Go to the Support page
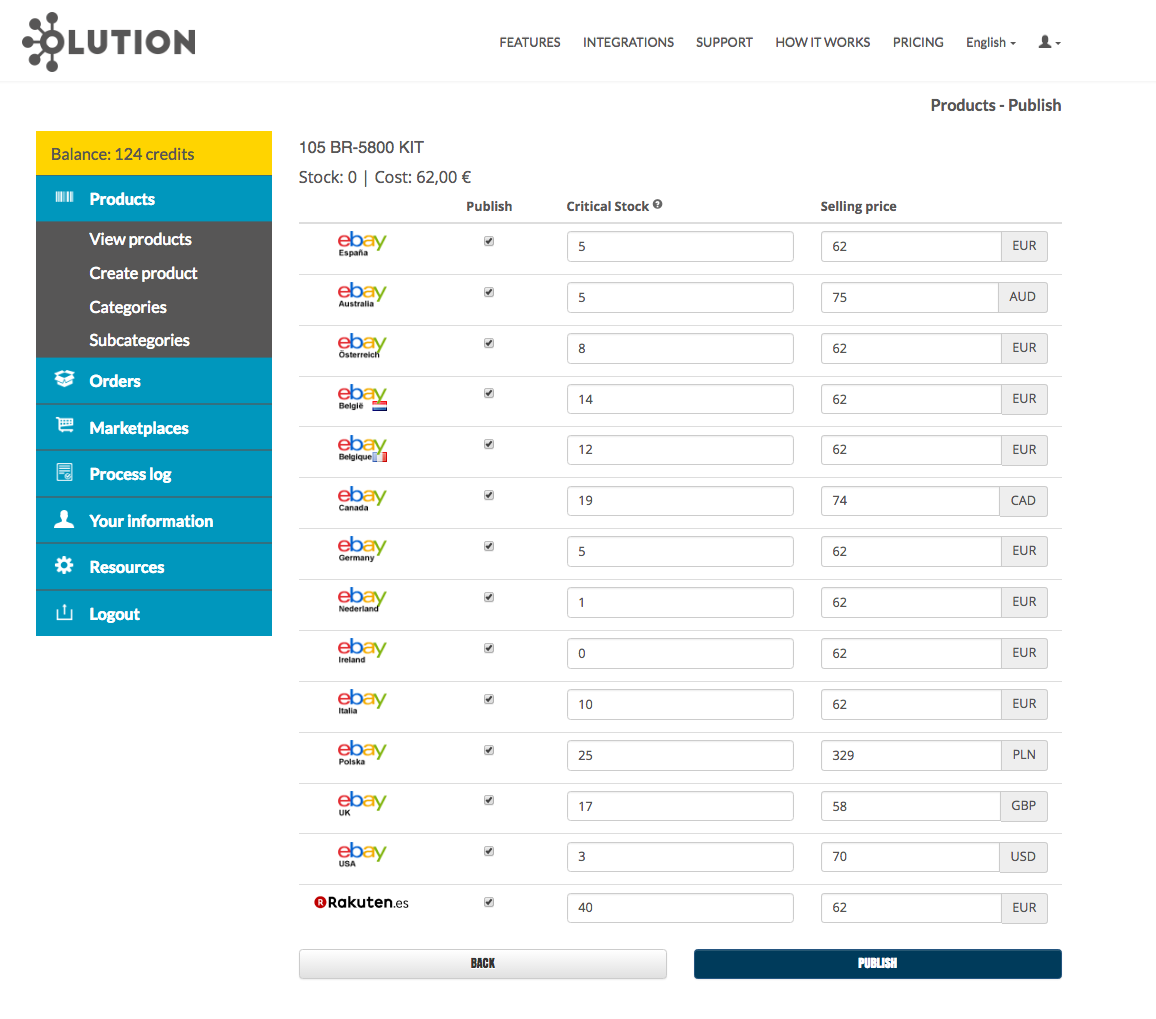1156x1019 pixels. tap(724, 42)
